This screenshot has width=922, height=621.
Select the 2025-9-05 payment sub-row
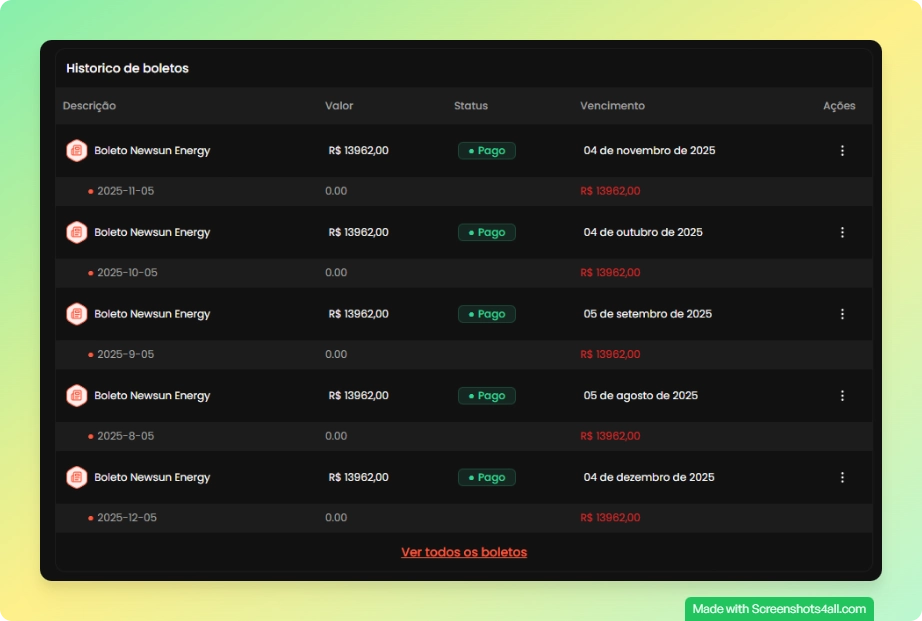tap(125, 355)
